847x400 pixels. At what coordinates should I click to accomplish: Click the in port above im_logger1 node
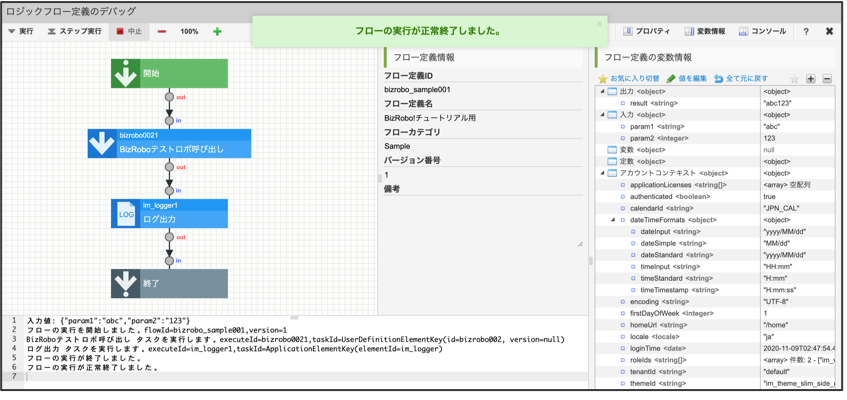(x=169, y=190)
